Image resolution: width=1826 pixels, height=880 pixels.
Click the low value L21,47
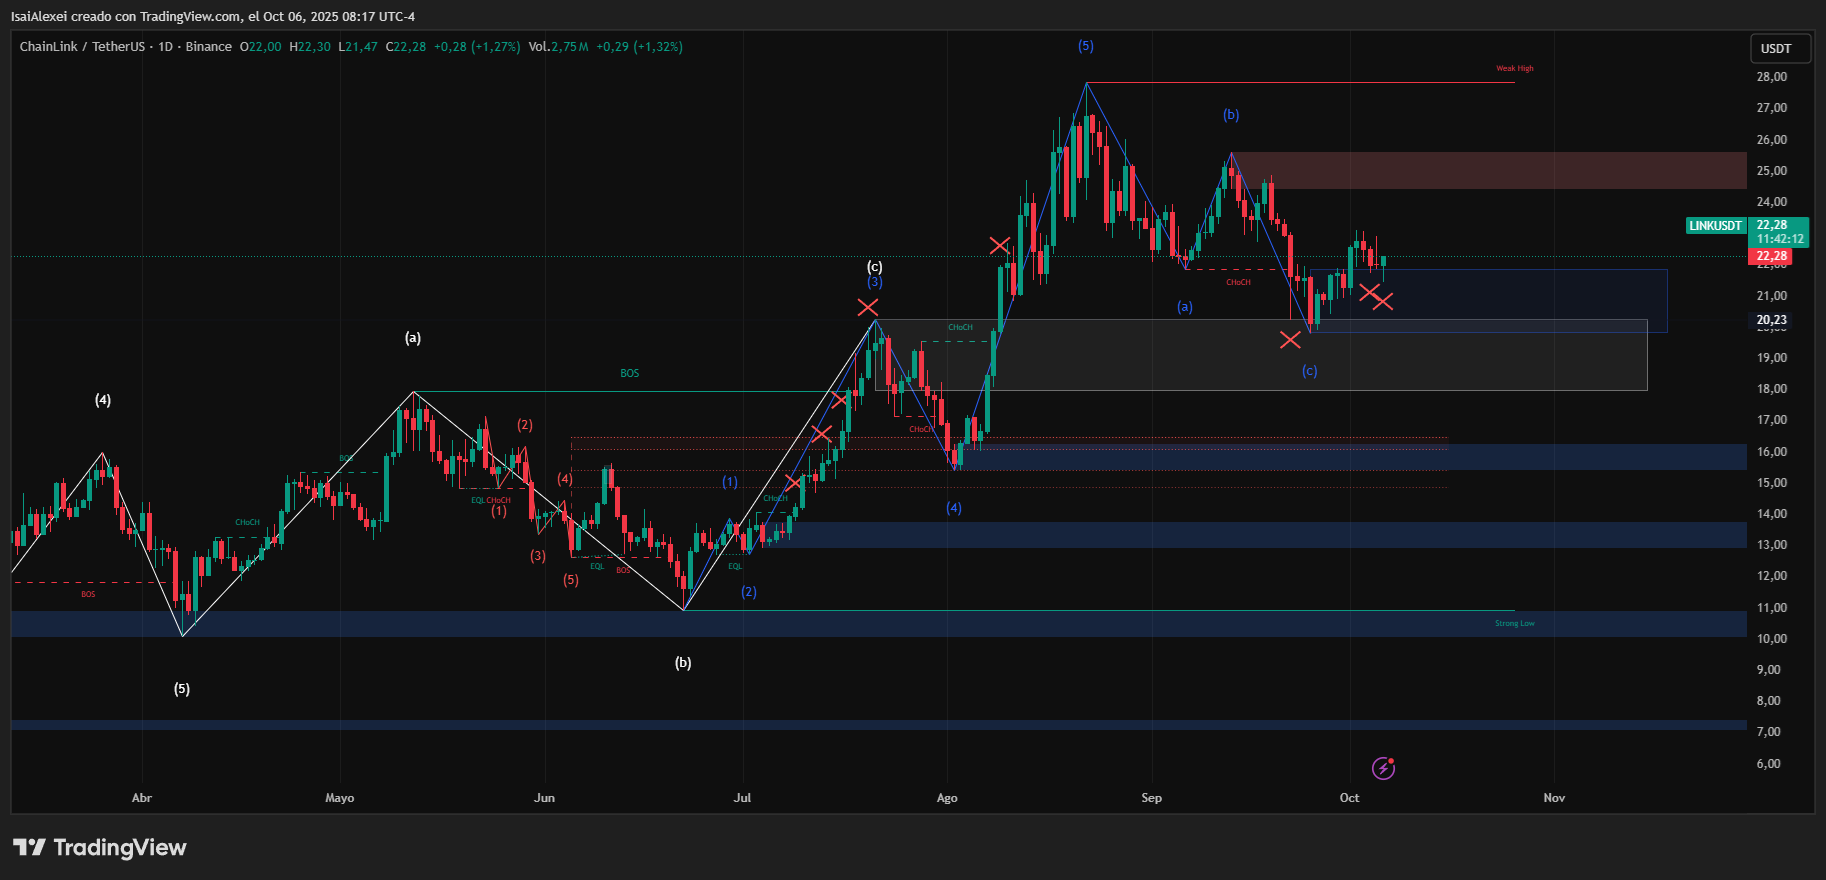tap(358, 47)
